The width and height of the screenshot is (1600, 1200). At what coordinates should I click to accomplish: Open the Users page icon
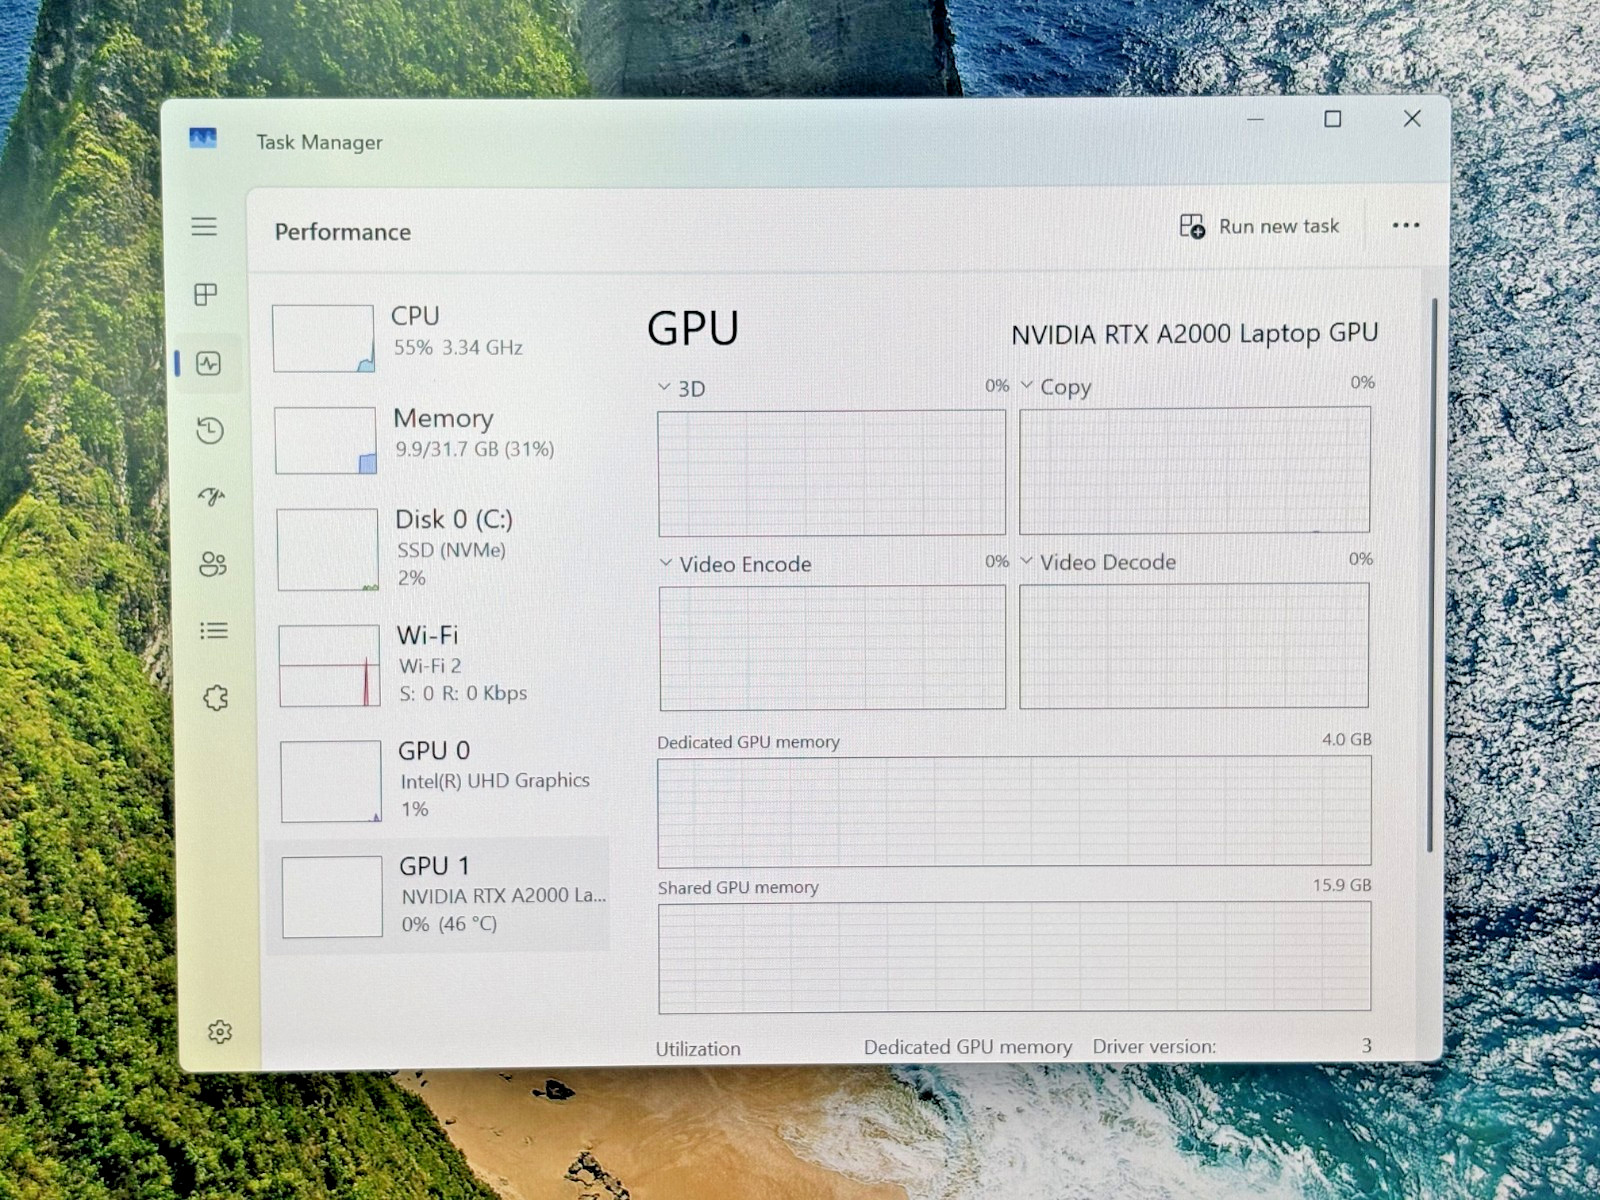213,564
